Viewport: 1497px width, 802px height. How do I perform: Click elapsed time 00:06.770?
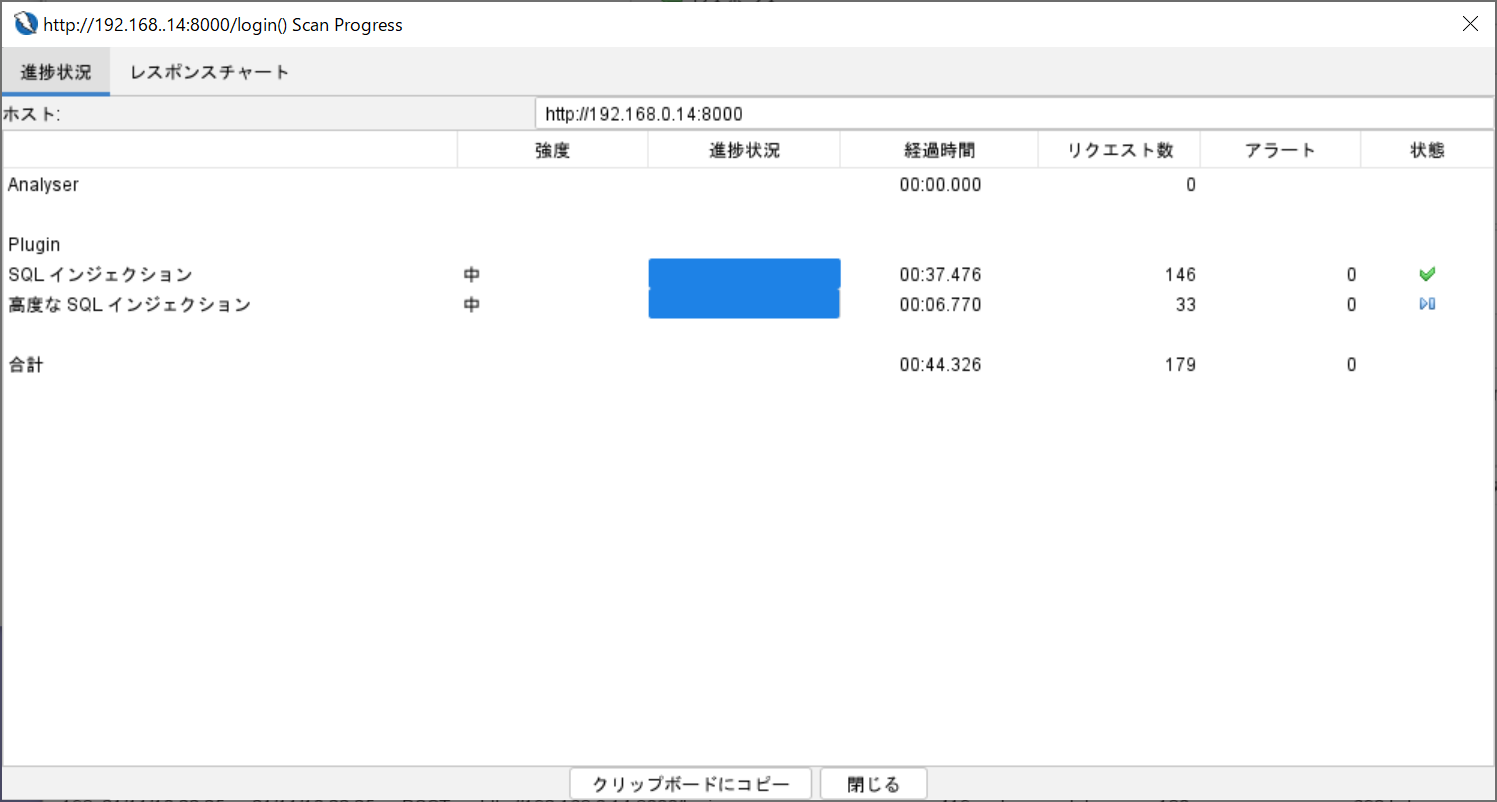pyautogui.click(x=940, y=304)
